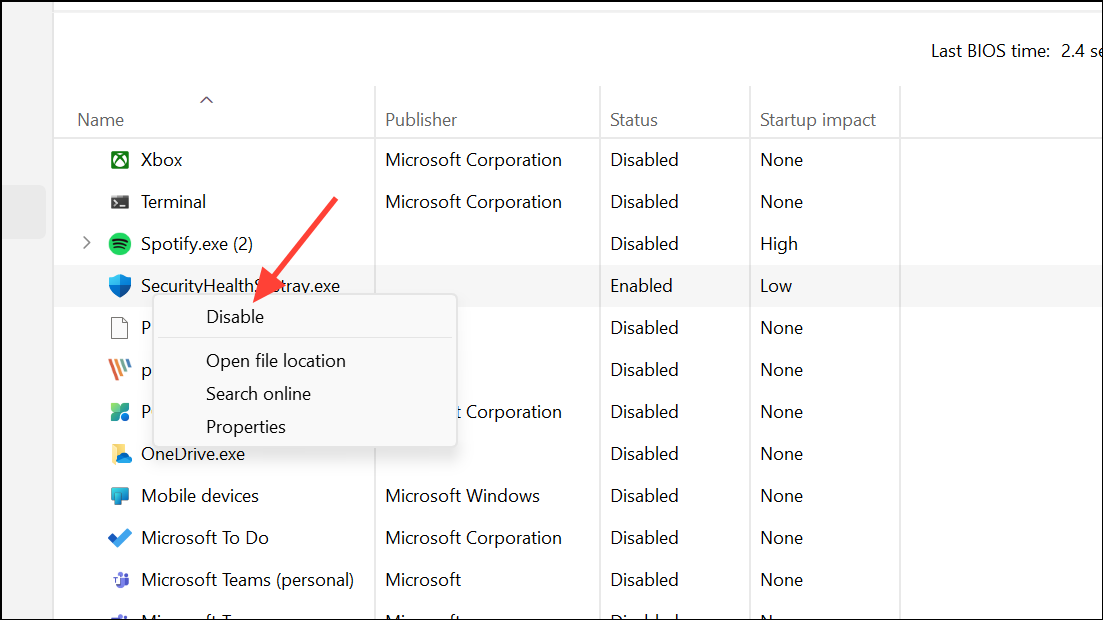Expand the Spotify.exe (2) group

click(87, 243)
